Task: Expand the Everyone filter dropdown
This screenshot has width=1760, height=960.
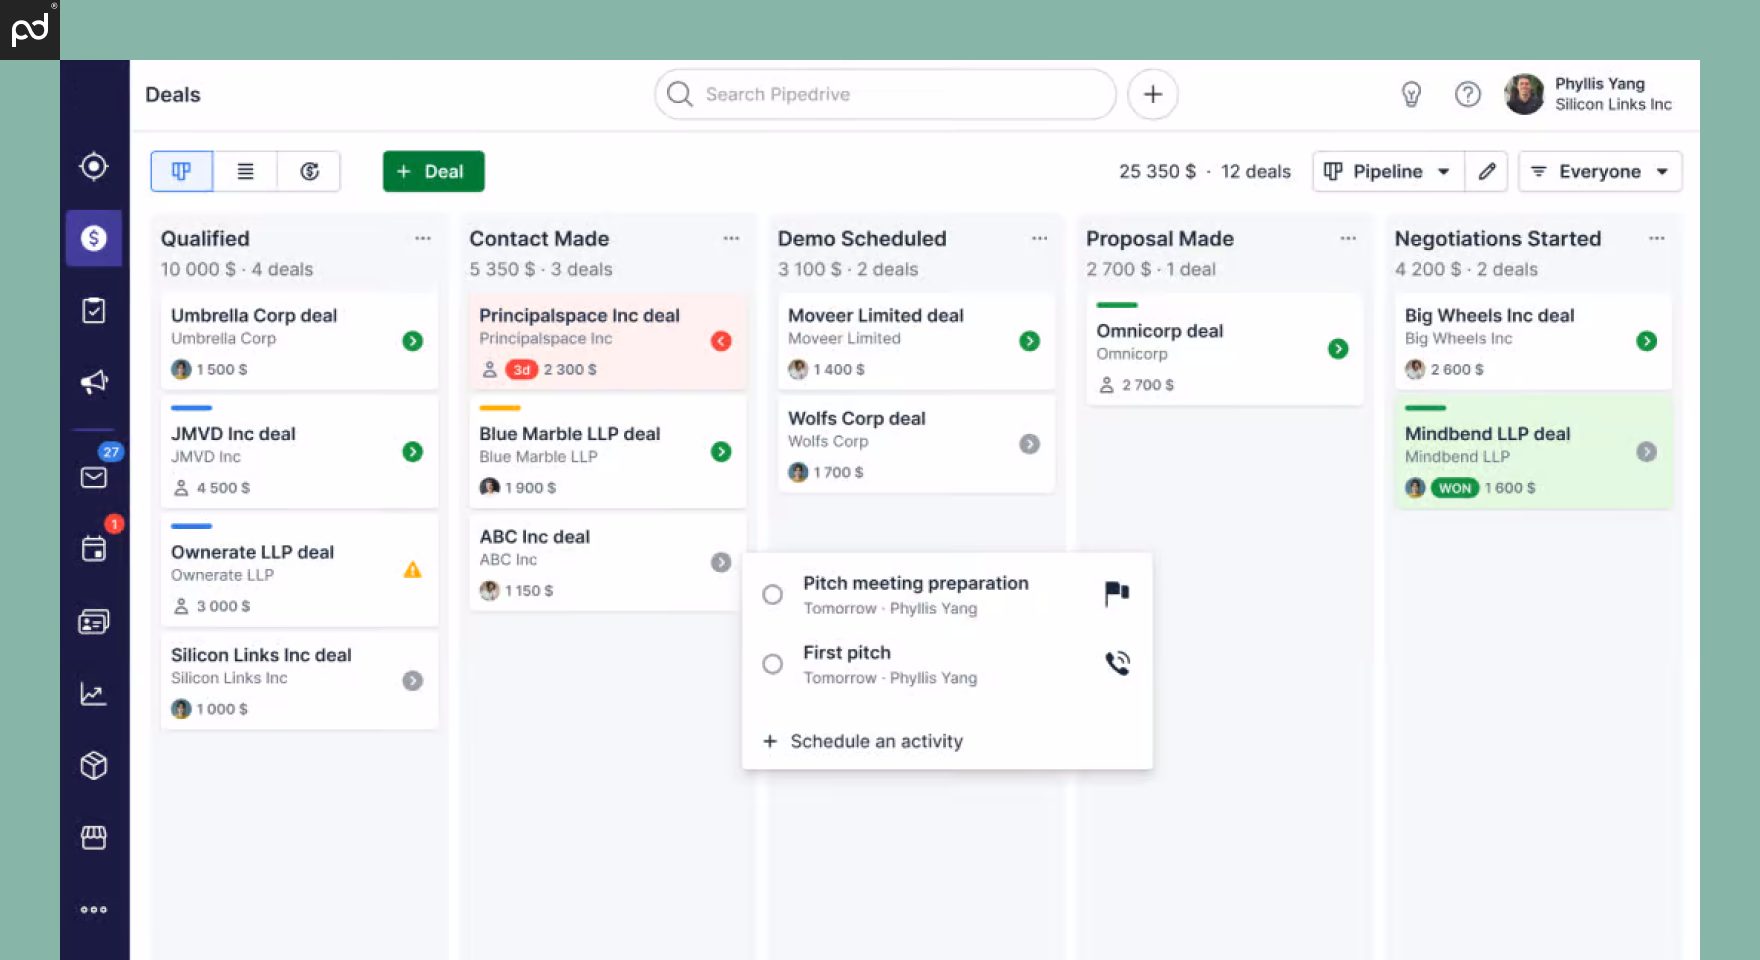Action: tap(1598, 171)
